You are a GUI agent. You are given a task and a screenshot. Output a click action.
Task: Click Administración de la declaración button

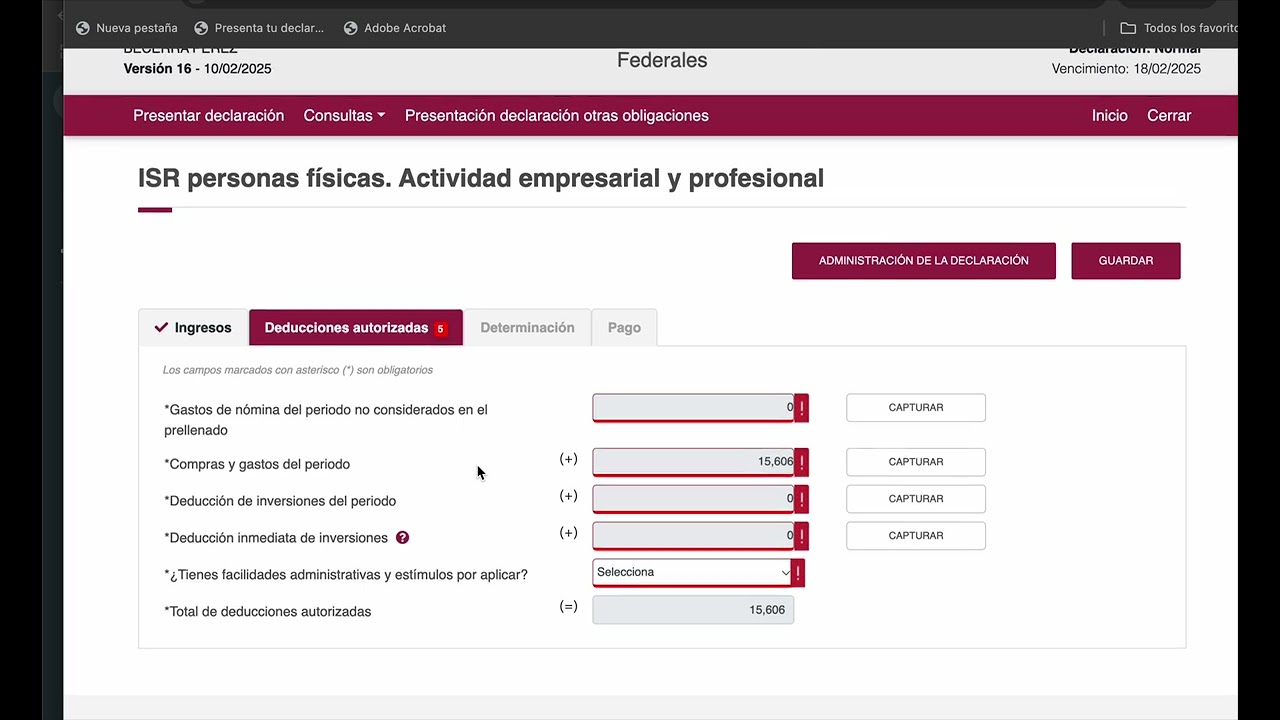click(924, 261)
